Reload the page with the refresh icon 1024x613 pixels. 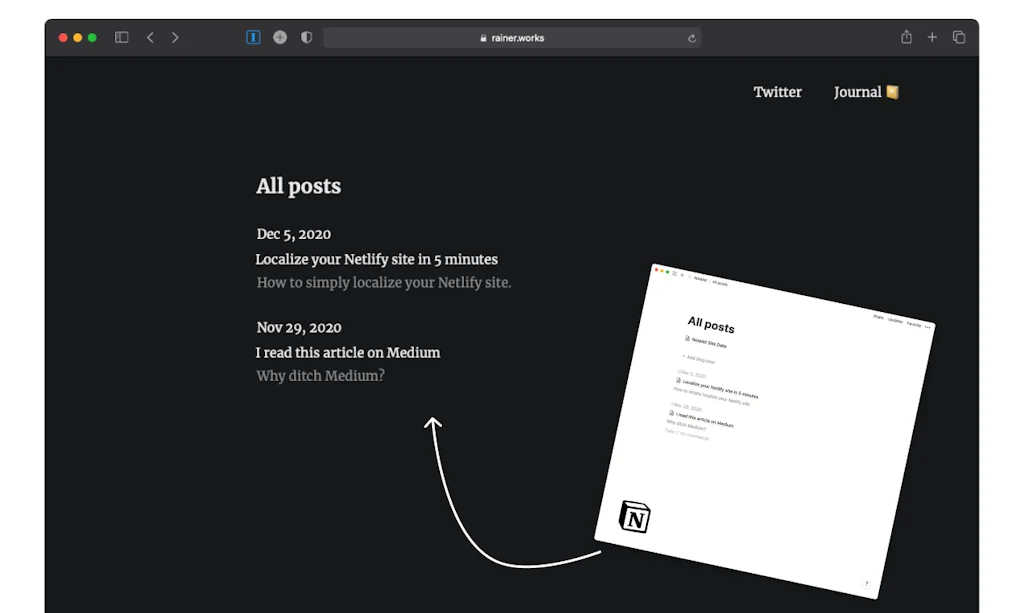691,38
